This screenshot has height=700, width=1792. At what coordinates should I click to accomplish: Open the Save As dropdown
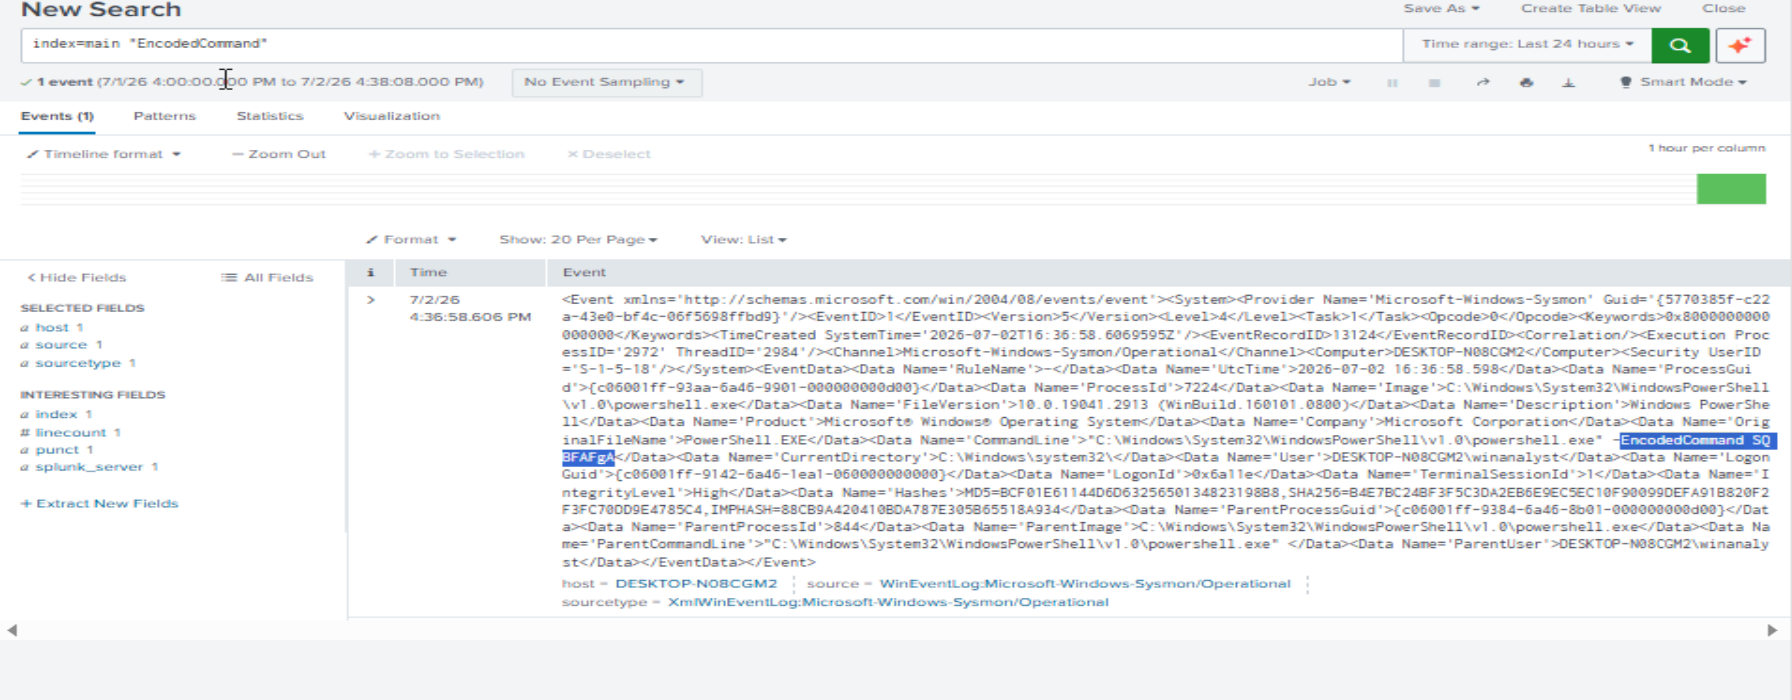pyautogui.click(x=1441, y=8)
